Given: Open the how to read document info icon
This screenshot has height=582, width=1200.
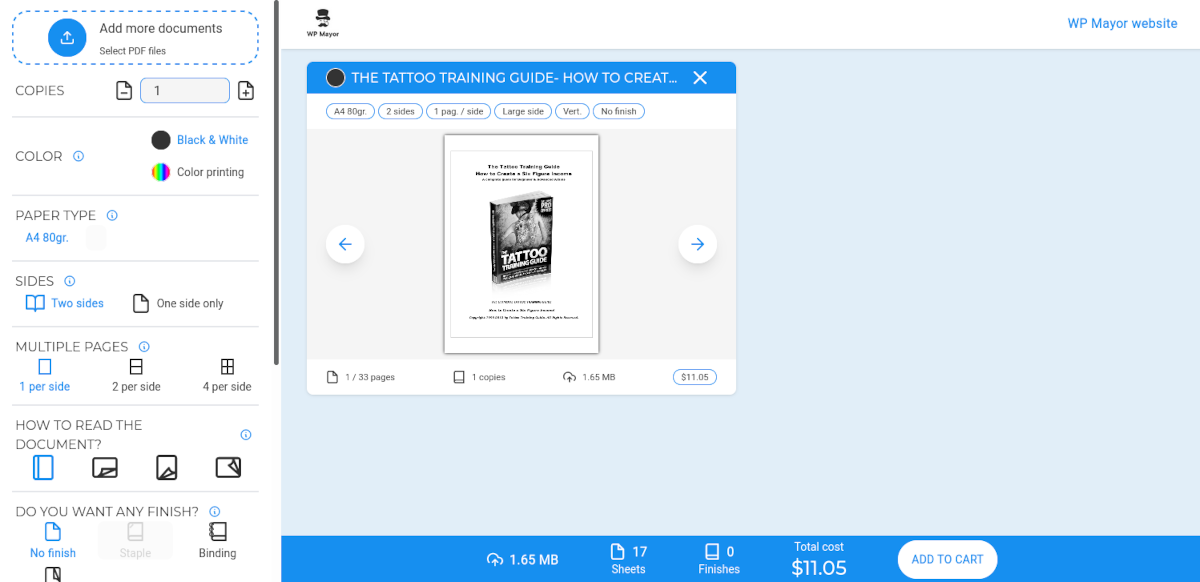Looking at the screenshot, I should (x=246, y=435).
